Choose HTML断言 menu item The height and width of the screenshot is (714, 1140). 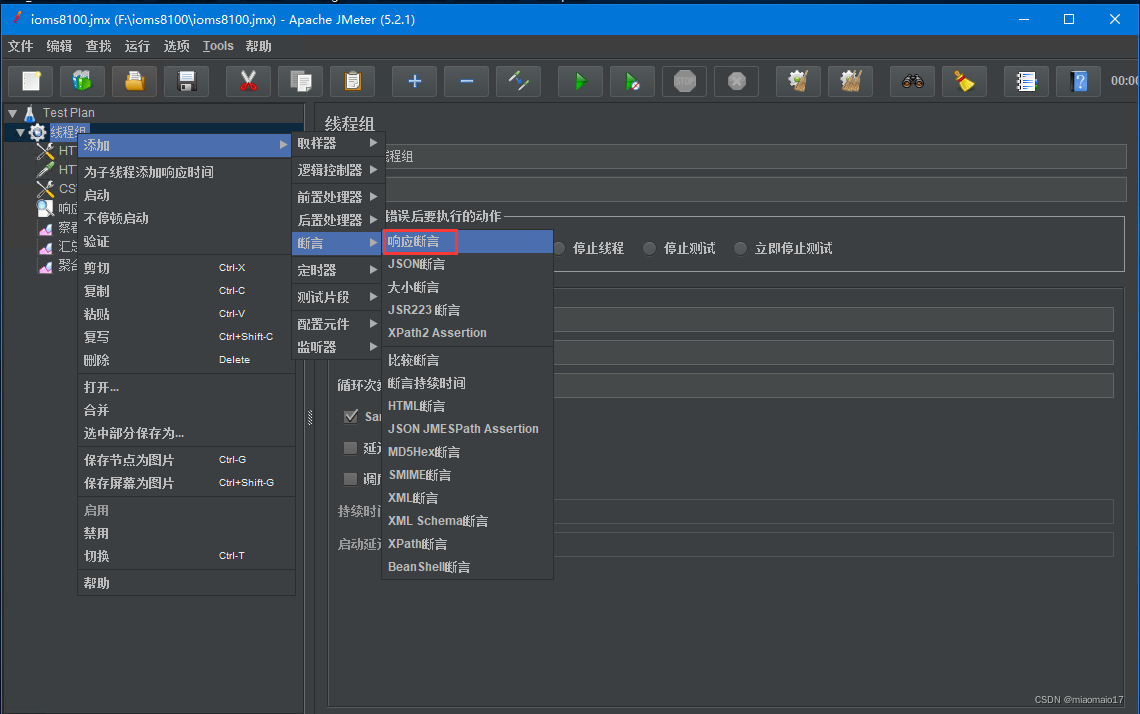467,406
